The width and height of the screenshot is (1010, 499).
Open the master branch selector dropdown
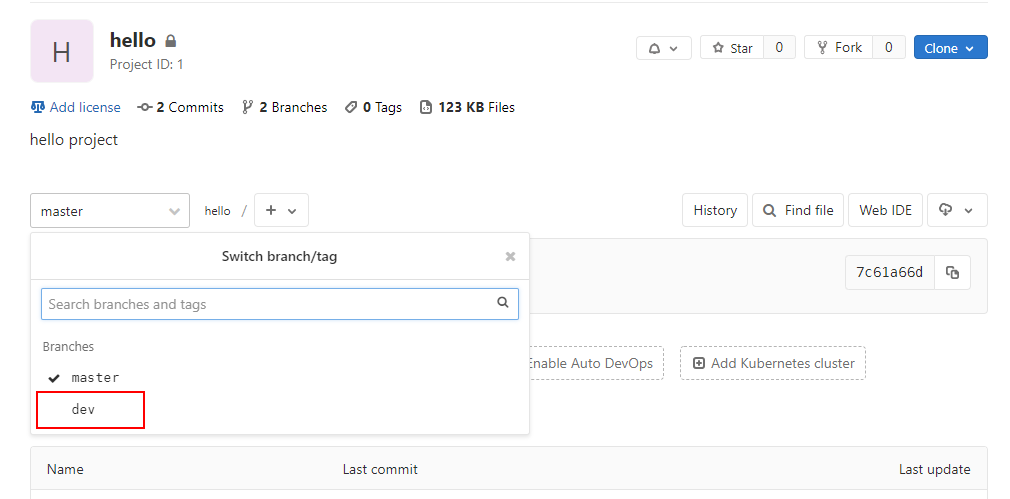pos(110,211)
